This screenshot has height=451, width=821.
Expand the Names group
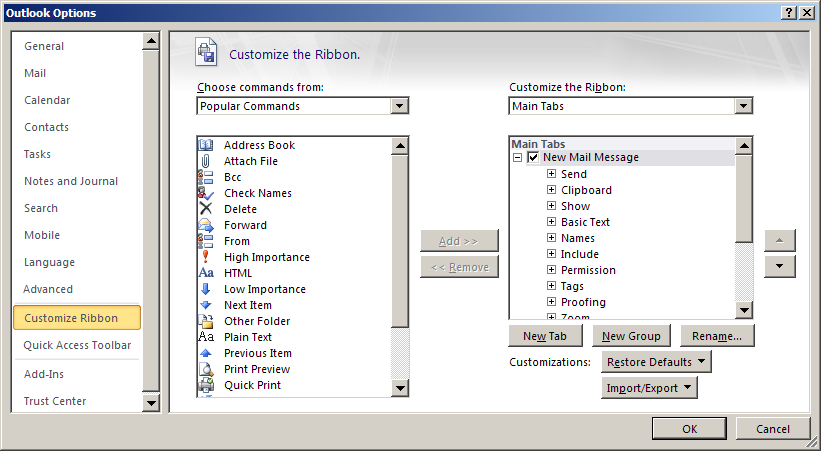pos(551,237)
